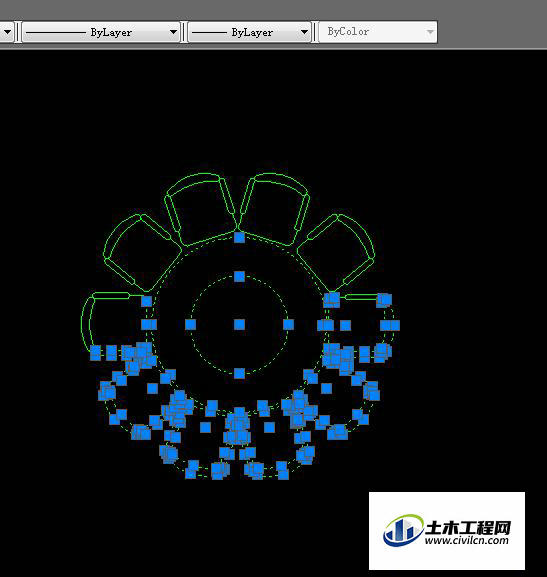Expand the partially visible leftmost dropdown arrow
The width and height of the screenshot is (547, 577).
[7, 32]
